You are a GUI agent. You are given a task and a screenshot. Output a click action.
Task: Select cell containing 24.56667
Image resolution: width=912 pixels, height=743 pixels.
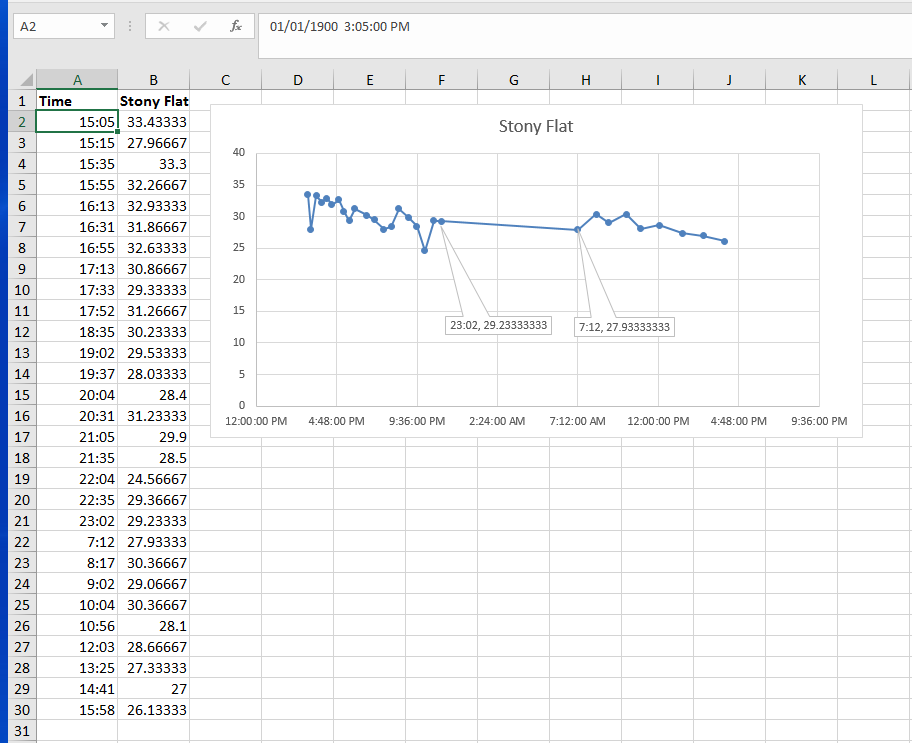click(x=154, y=479)
